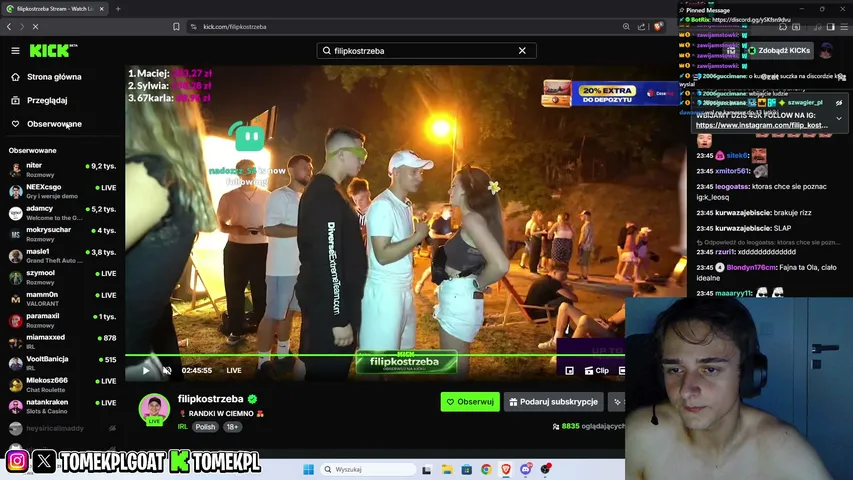853x480 pixels.
Task: Click the Polish language tag
Action: 206,427
